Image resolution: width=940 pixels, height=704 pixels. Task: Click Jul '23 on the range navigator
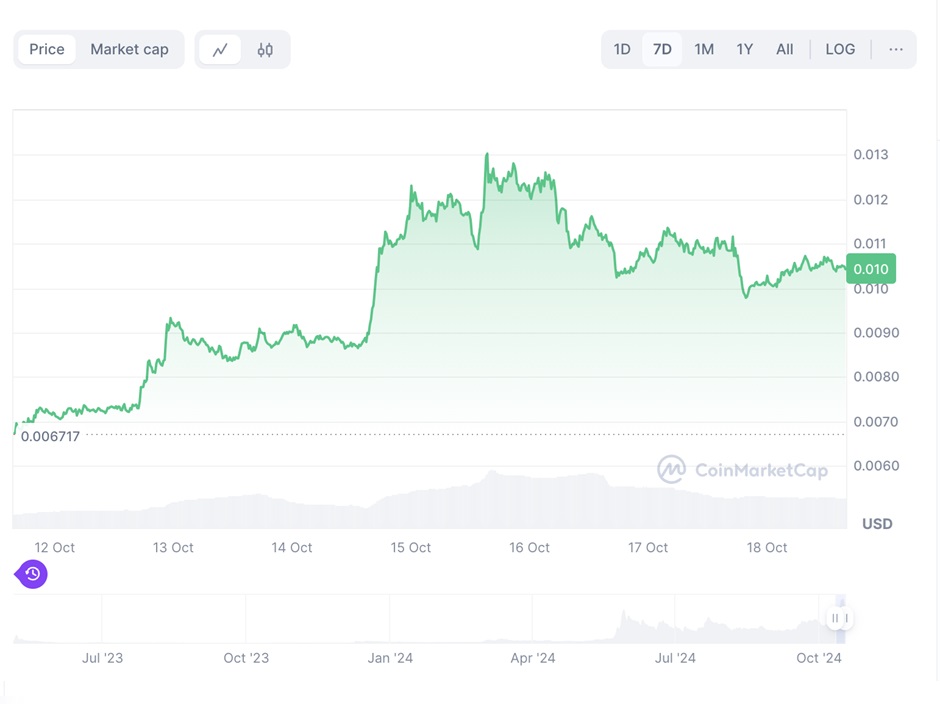pos(102,657)
